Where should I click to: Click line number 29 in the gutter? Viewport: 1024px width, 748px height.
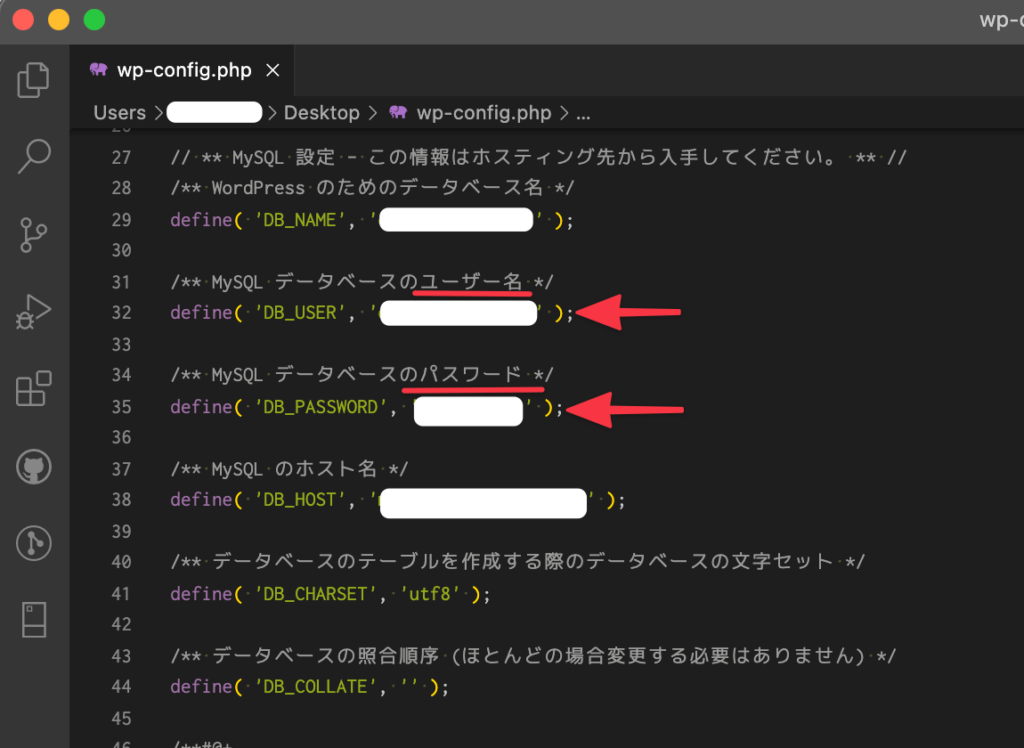coord(121,220)
